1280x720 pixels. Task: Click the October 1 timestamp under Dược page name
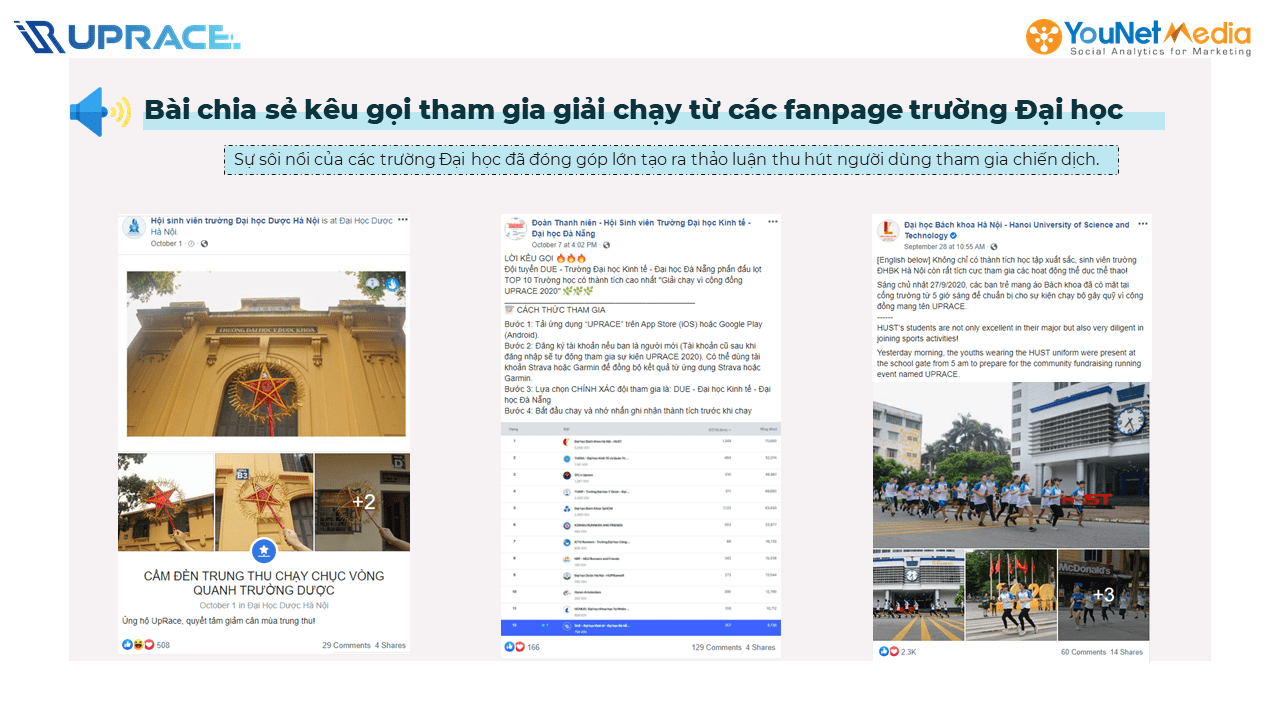coord(166,244)
